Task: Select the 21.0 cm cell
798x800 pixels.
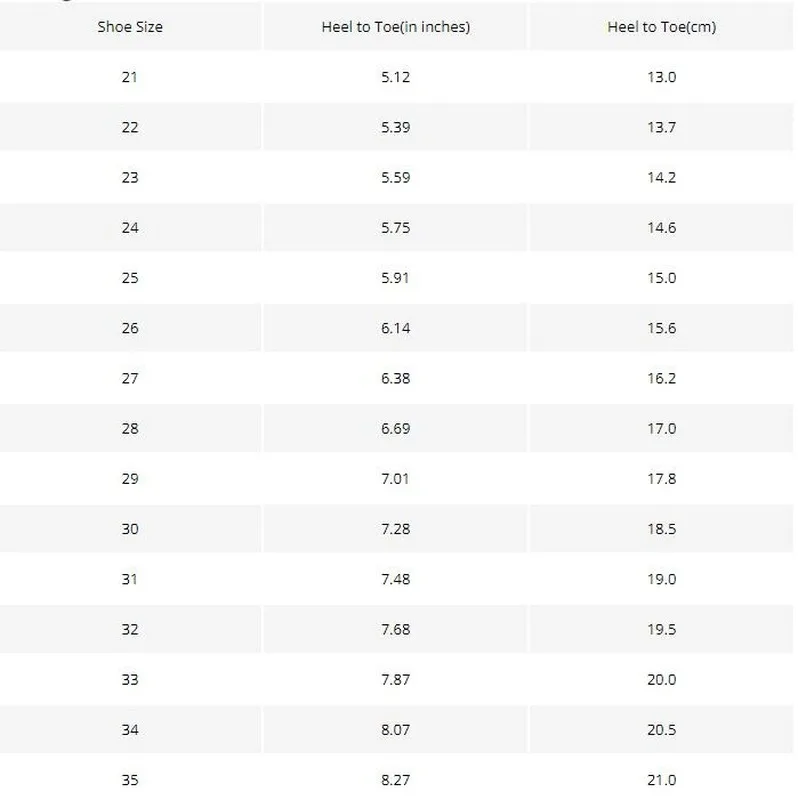Action: (661, 780)
